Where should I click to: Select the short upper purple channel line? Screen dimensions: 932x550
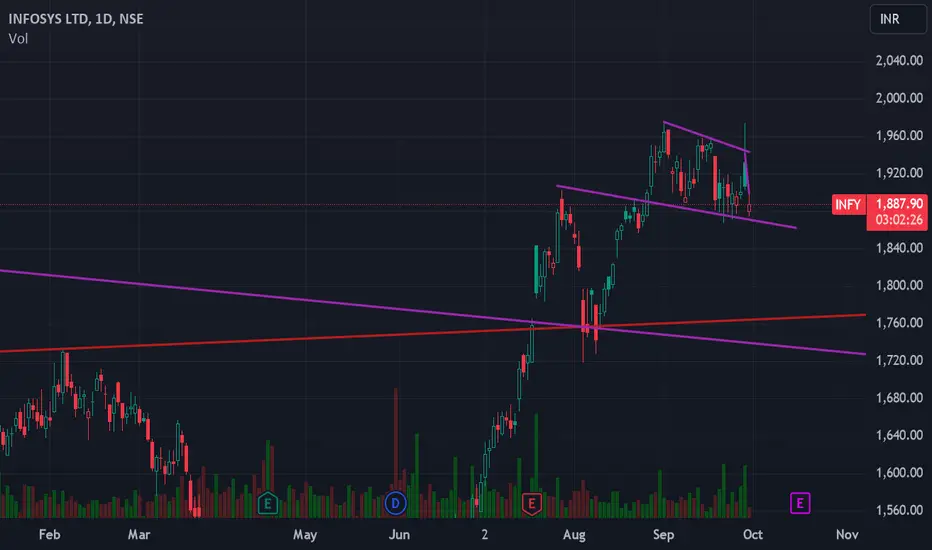pos(706,137)
